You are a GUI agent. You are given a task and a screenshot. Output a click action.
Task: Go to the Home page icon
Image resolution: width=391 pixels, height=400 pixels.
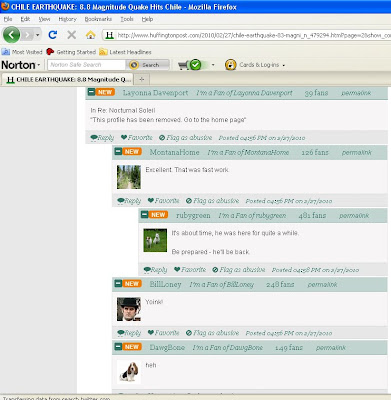click(90, 35)
